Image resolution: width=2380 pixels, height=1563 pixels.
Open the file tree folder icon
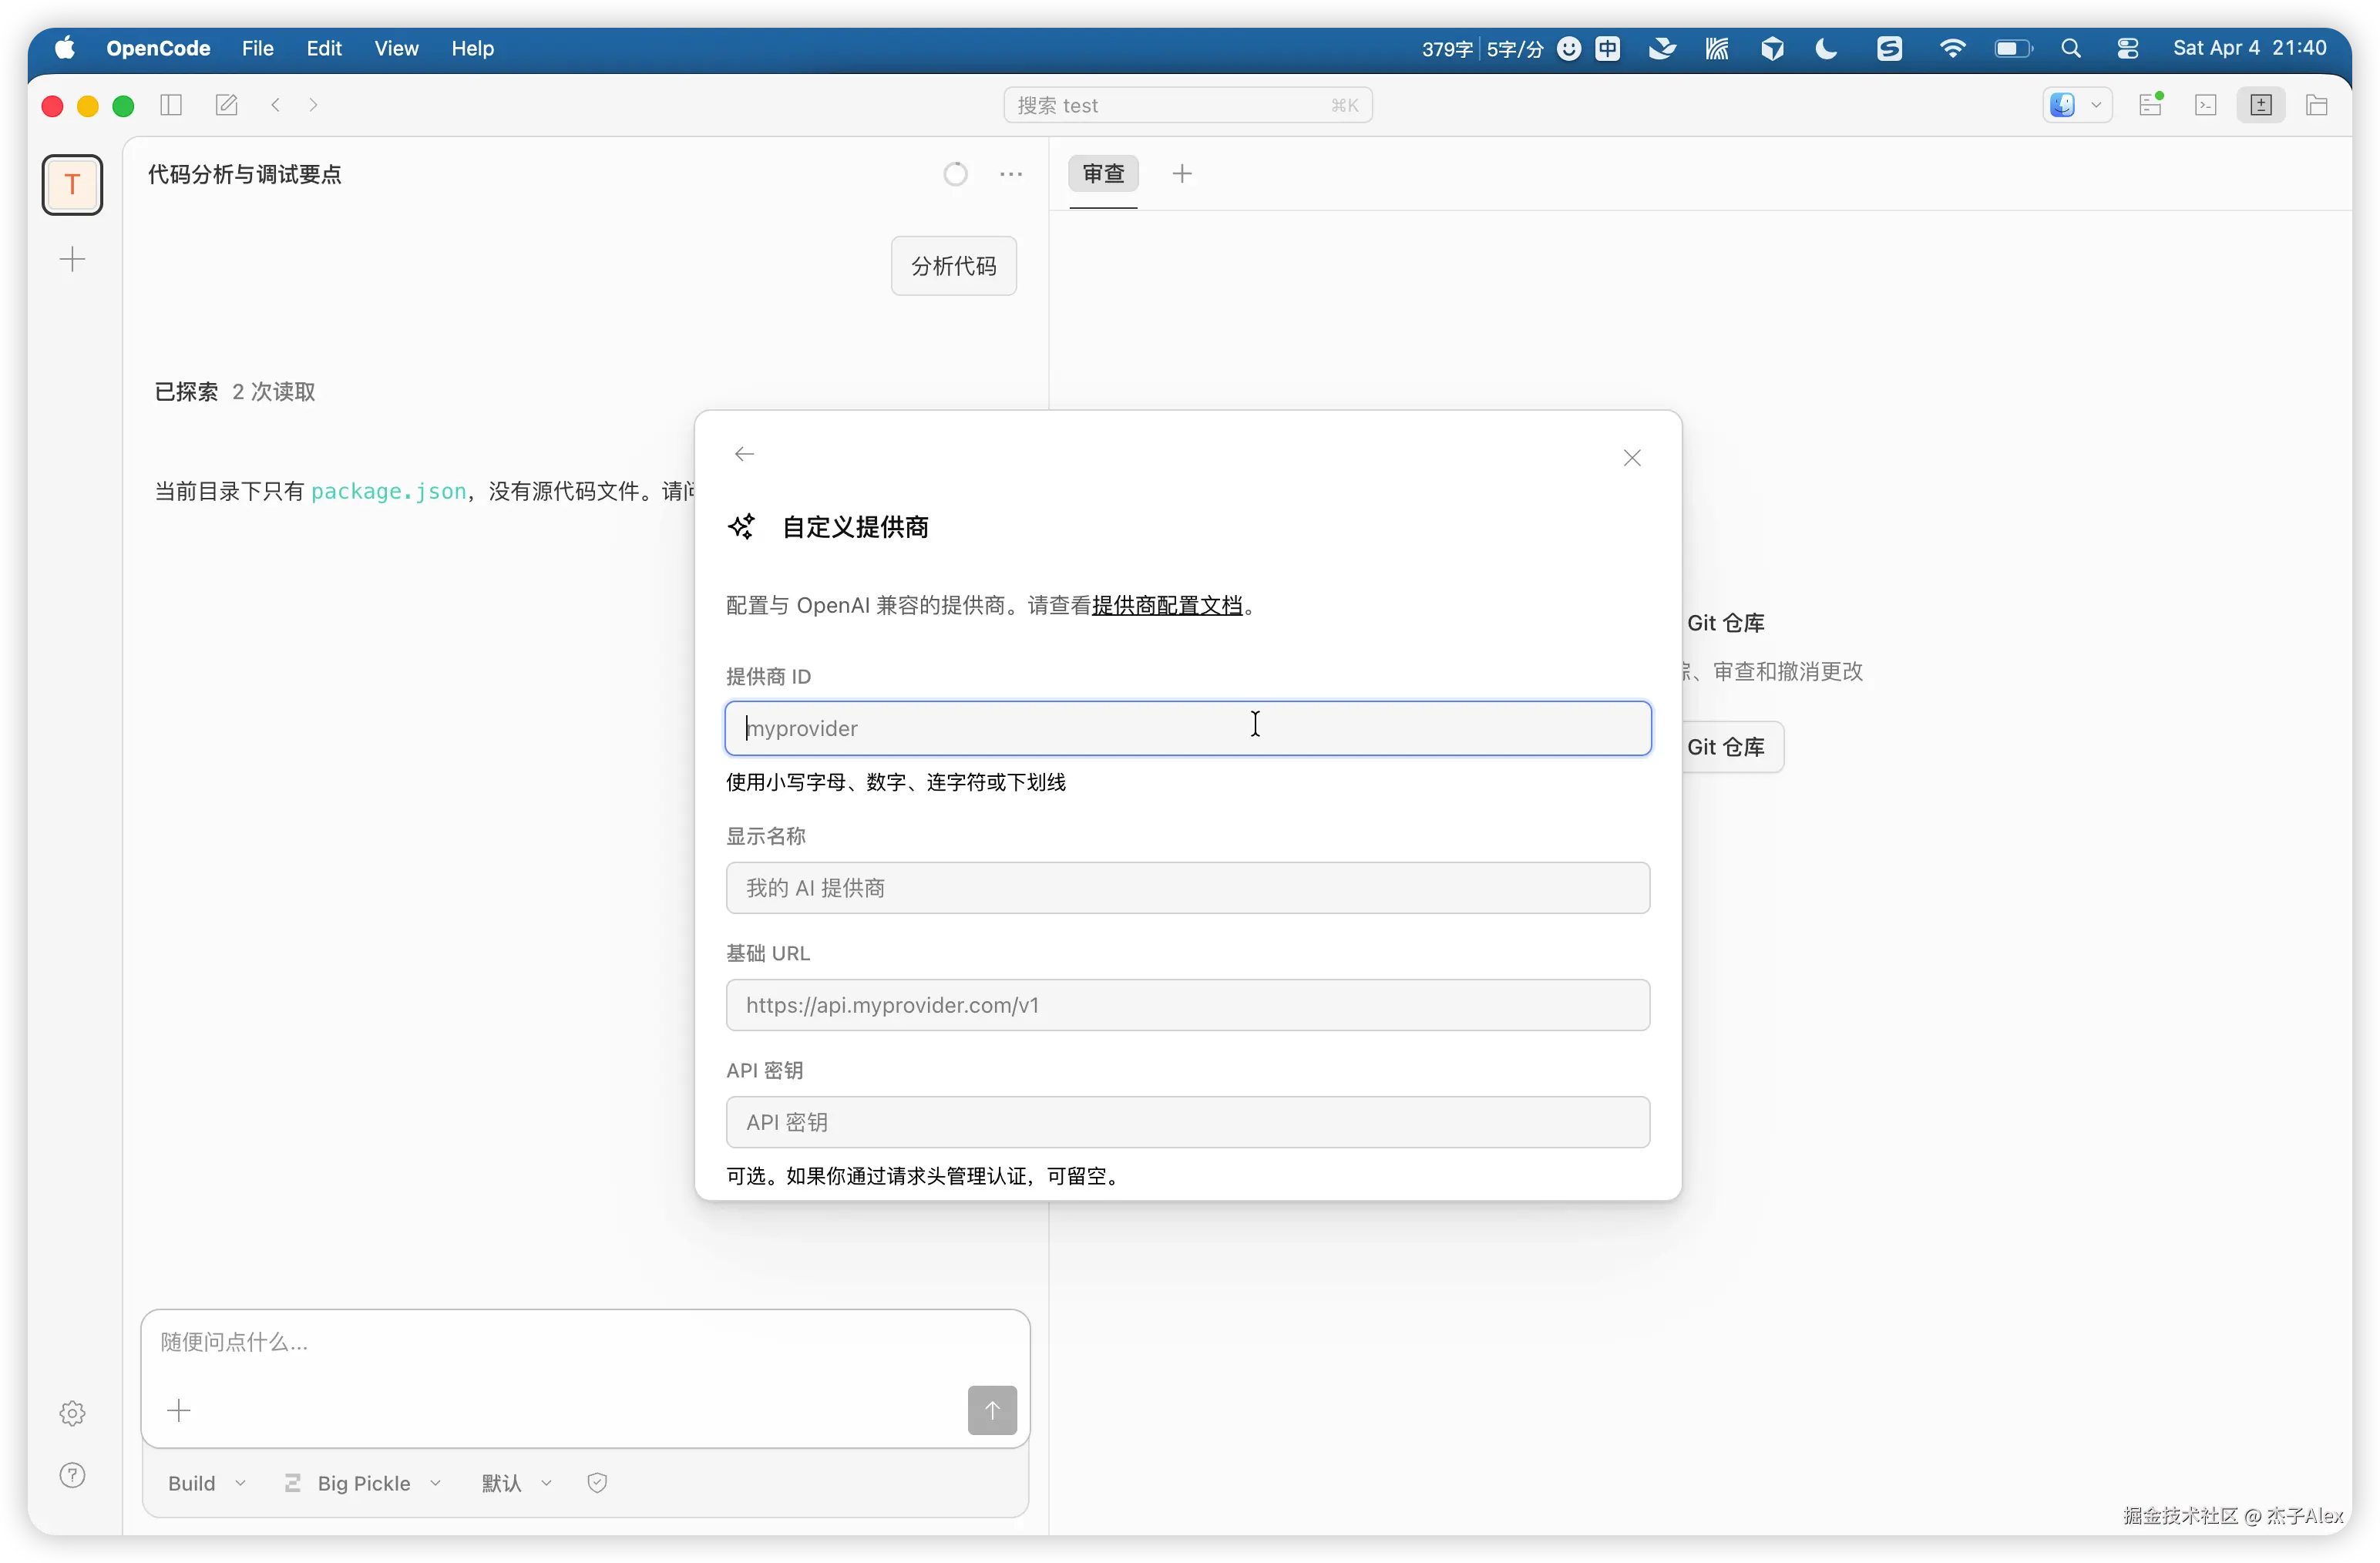coord(2316,105)
